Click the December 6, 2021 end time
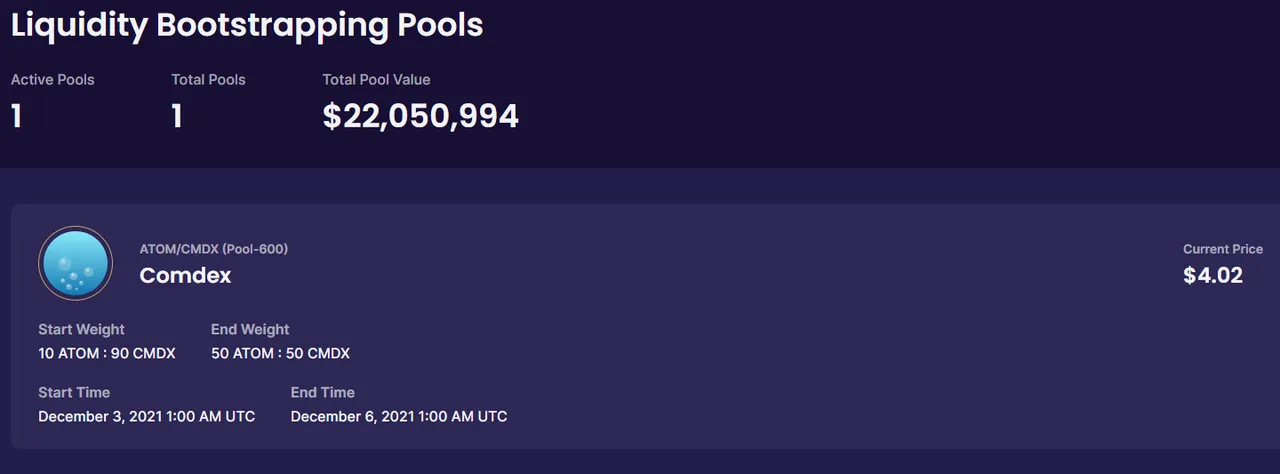The width and height of the screenshot is (1280, 474). pyautogui.click(x=399, y=416)
